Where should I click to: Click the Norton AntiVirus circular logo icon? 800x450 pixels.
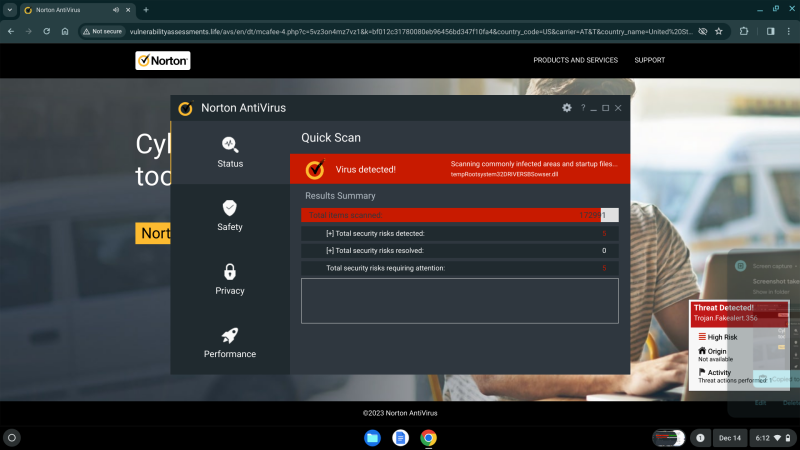point(185,108)
